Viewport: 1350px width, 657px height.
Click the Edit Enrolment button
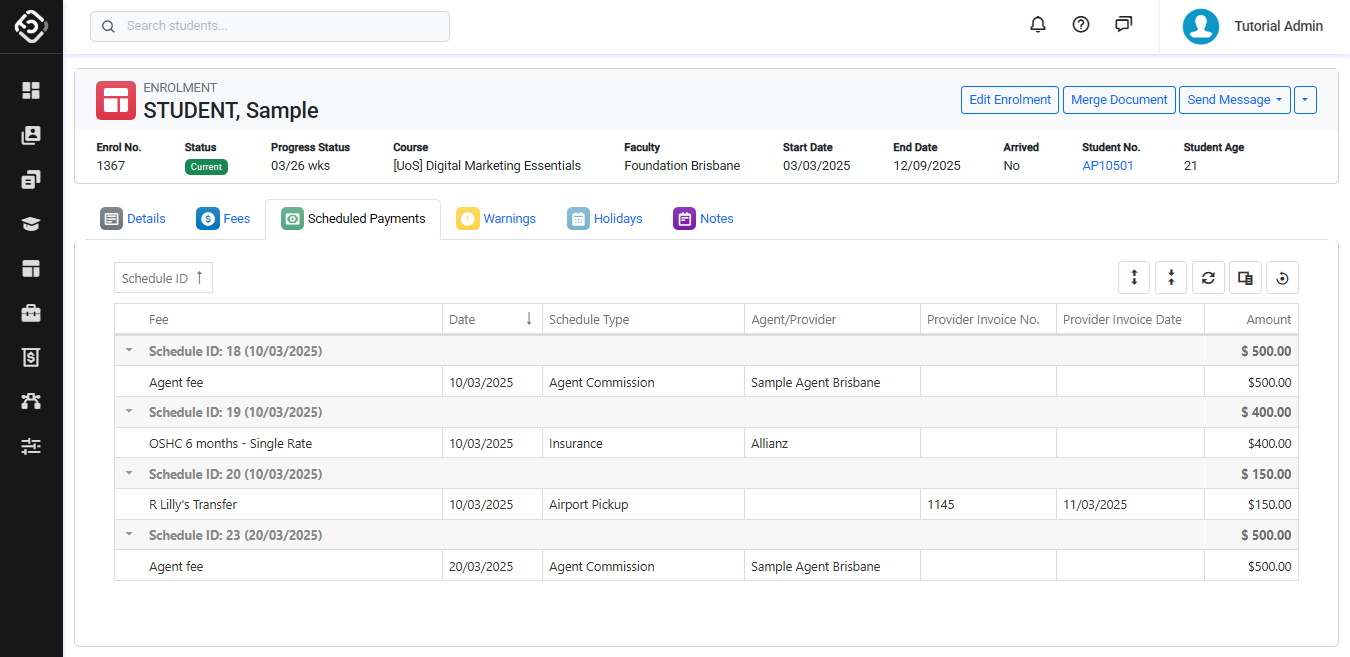tap(1010, 100)
